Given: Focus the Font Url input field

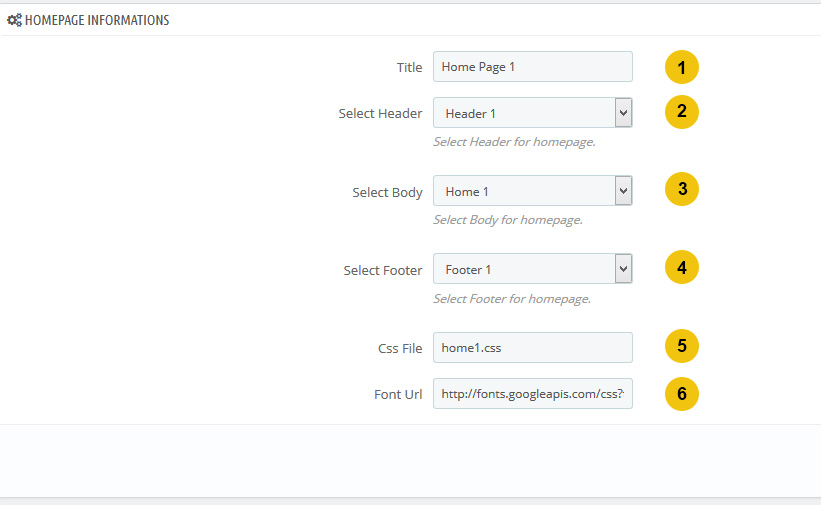Looking at the screenshot, I should tap(532, 393).
